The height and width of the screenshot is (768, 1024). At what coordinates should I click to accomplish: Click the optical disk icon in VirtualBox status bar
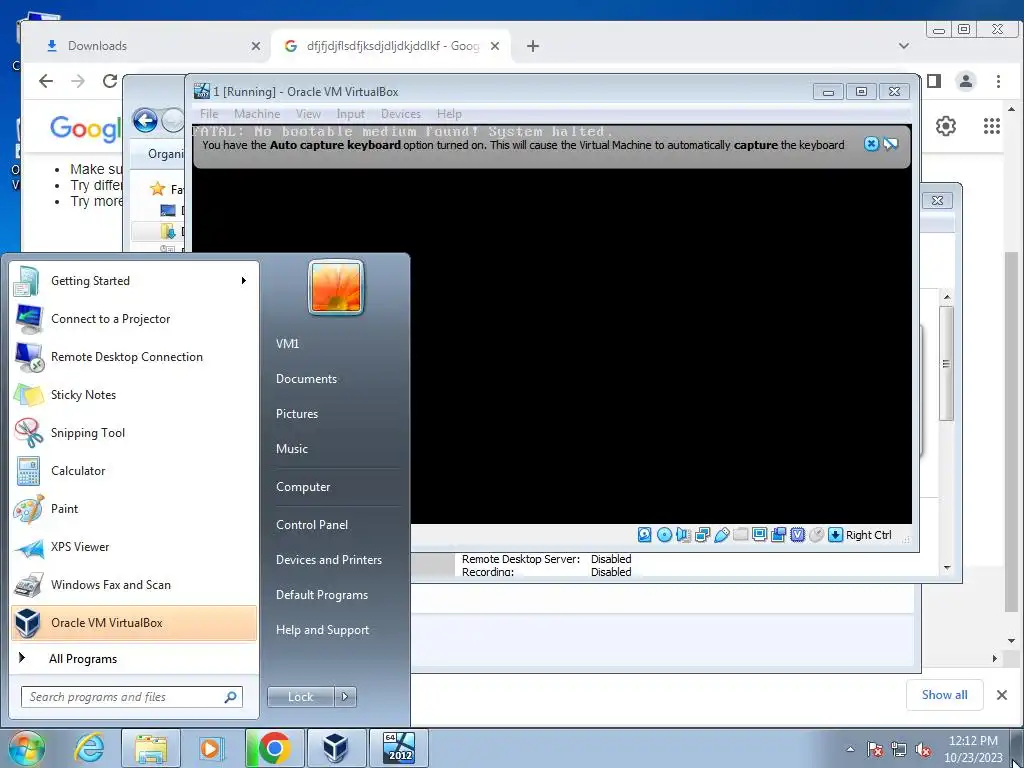664,535
